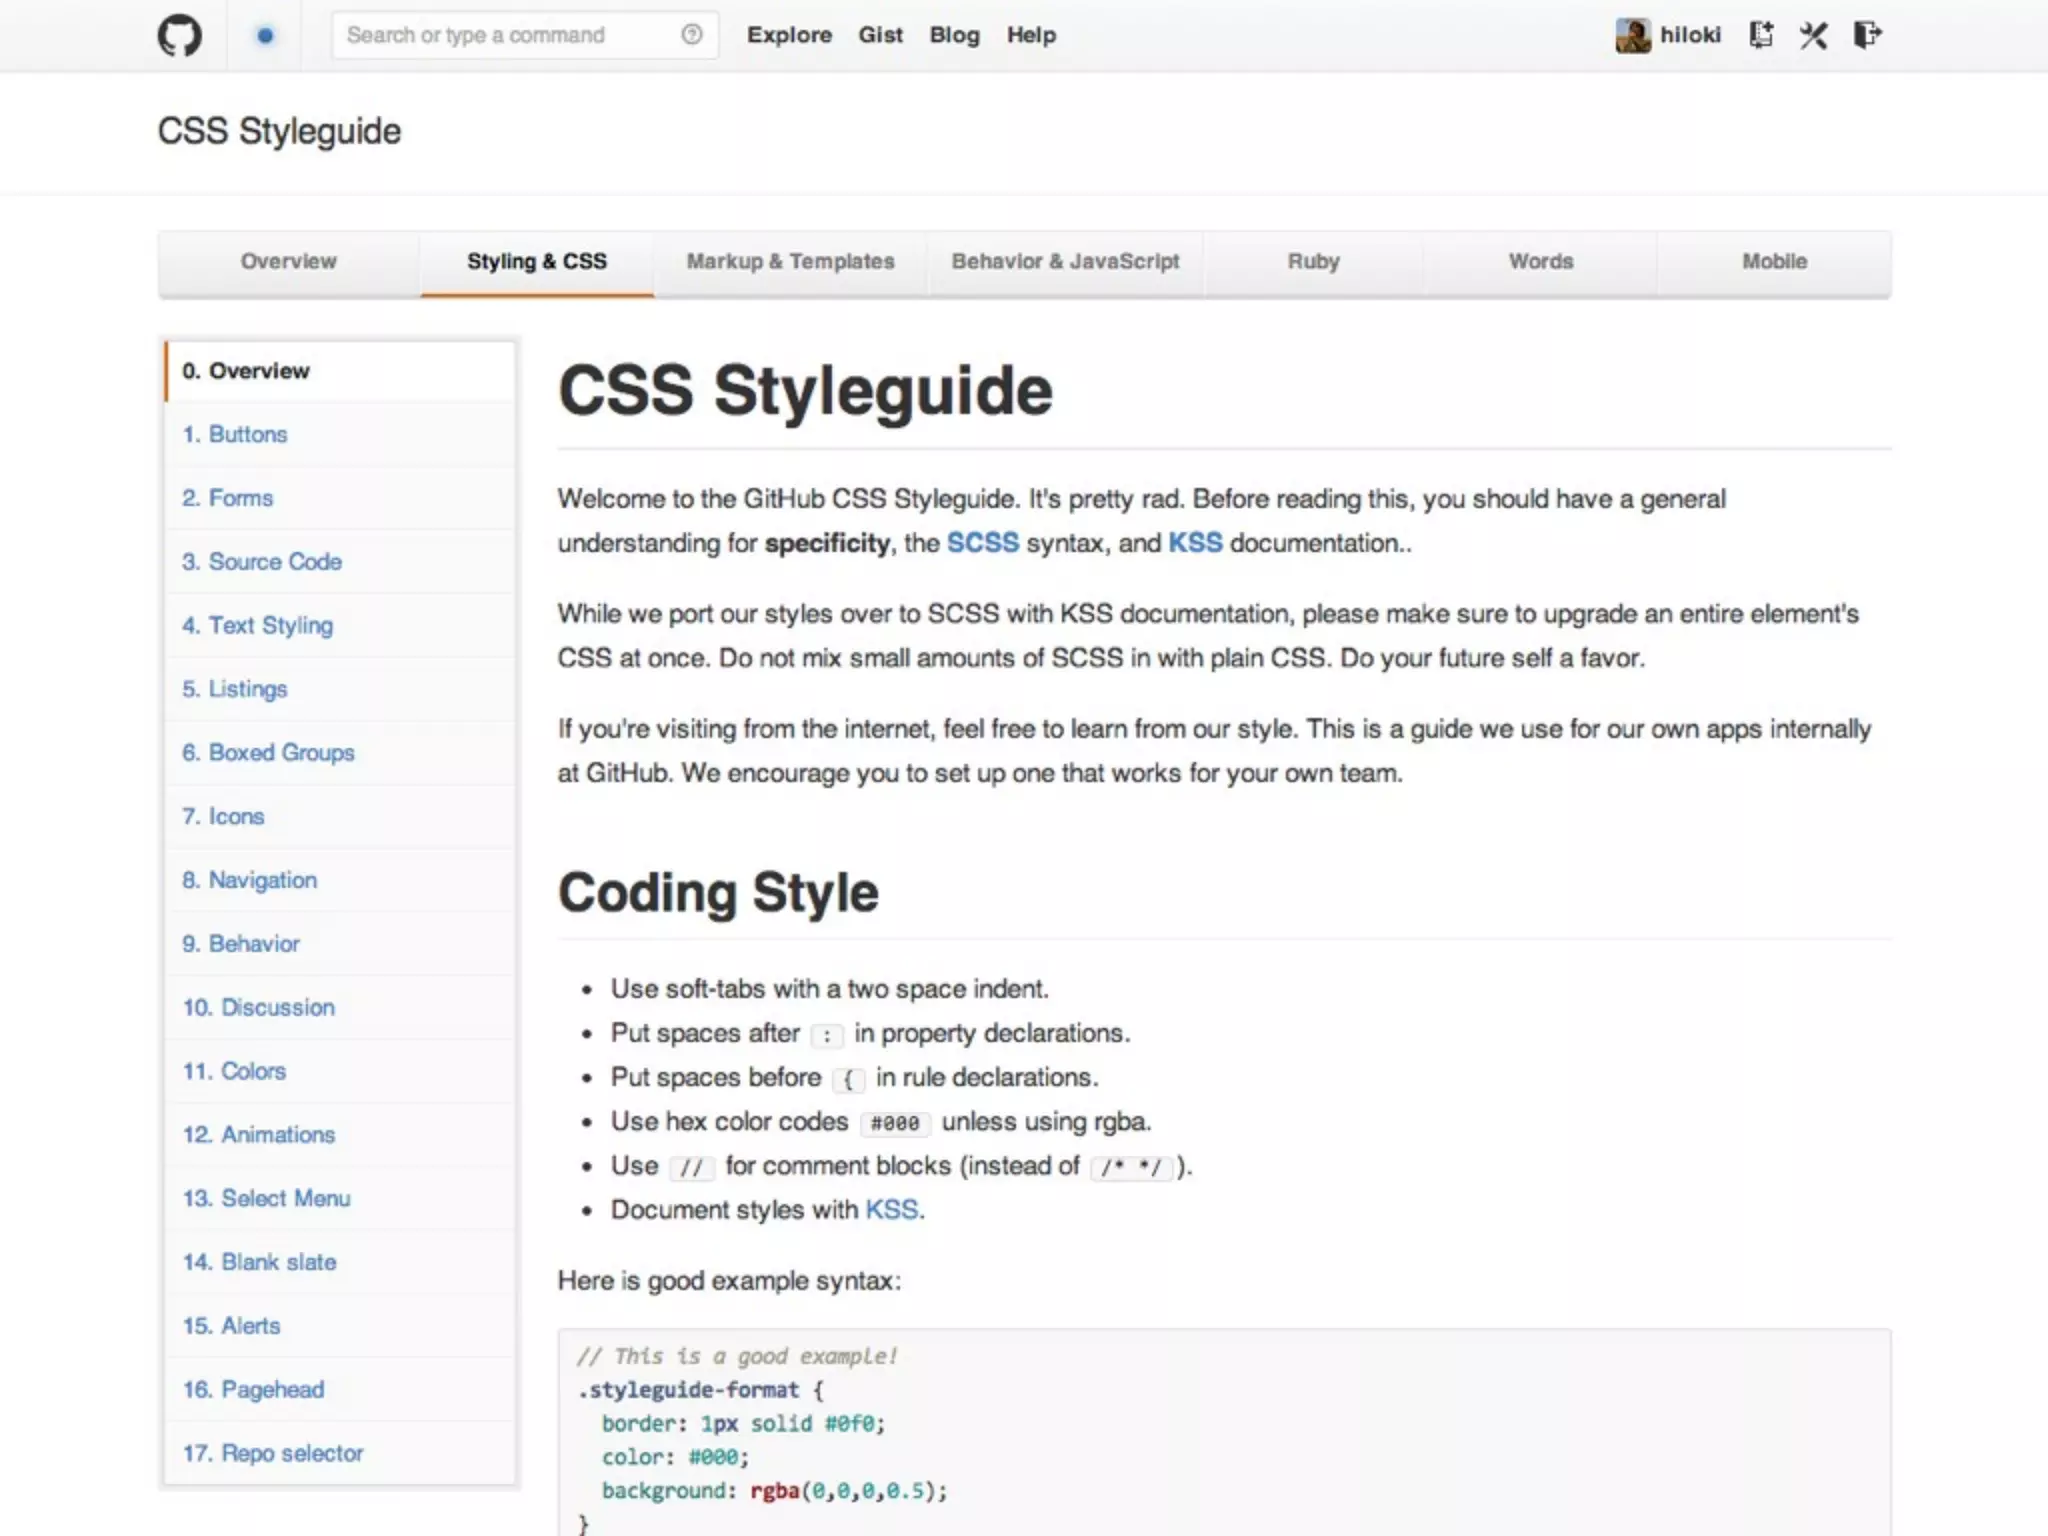Viewport: 2048px width, 1536px height.
Task: Open '16. Pagehead' section
Action: tap(340, 1389)
